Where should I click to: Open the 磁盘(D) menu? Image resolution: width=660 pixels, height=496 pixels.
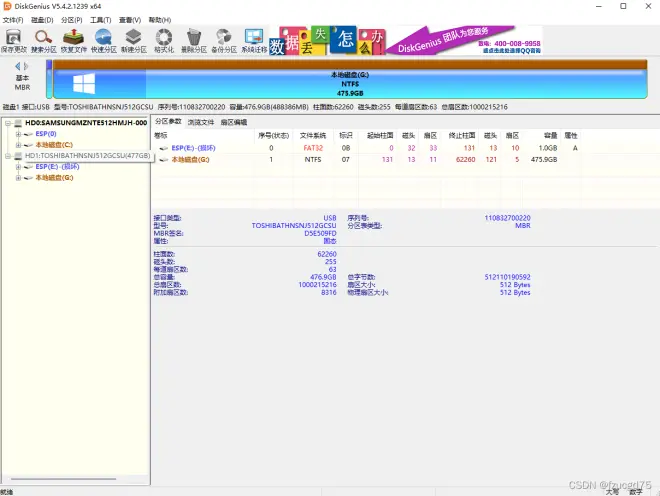tap(42, 20)
